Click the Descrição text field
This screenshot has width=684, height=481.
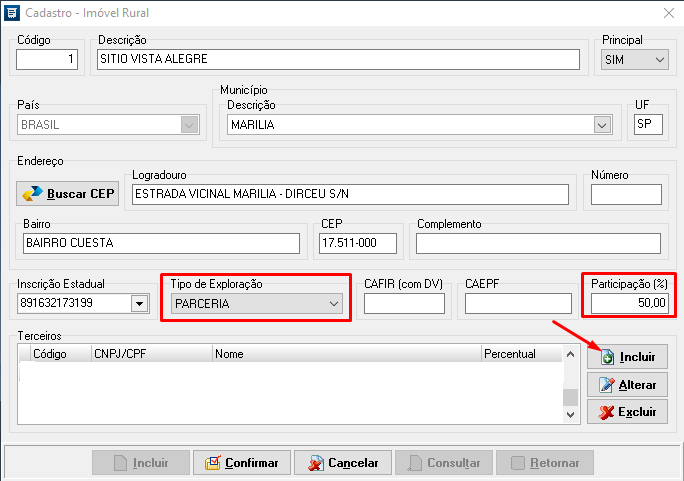338,59
